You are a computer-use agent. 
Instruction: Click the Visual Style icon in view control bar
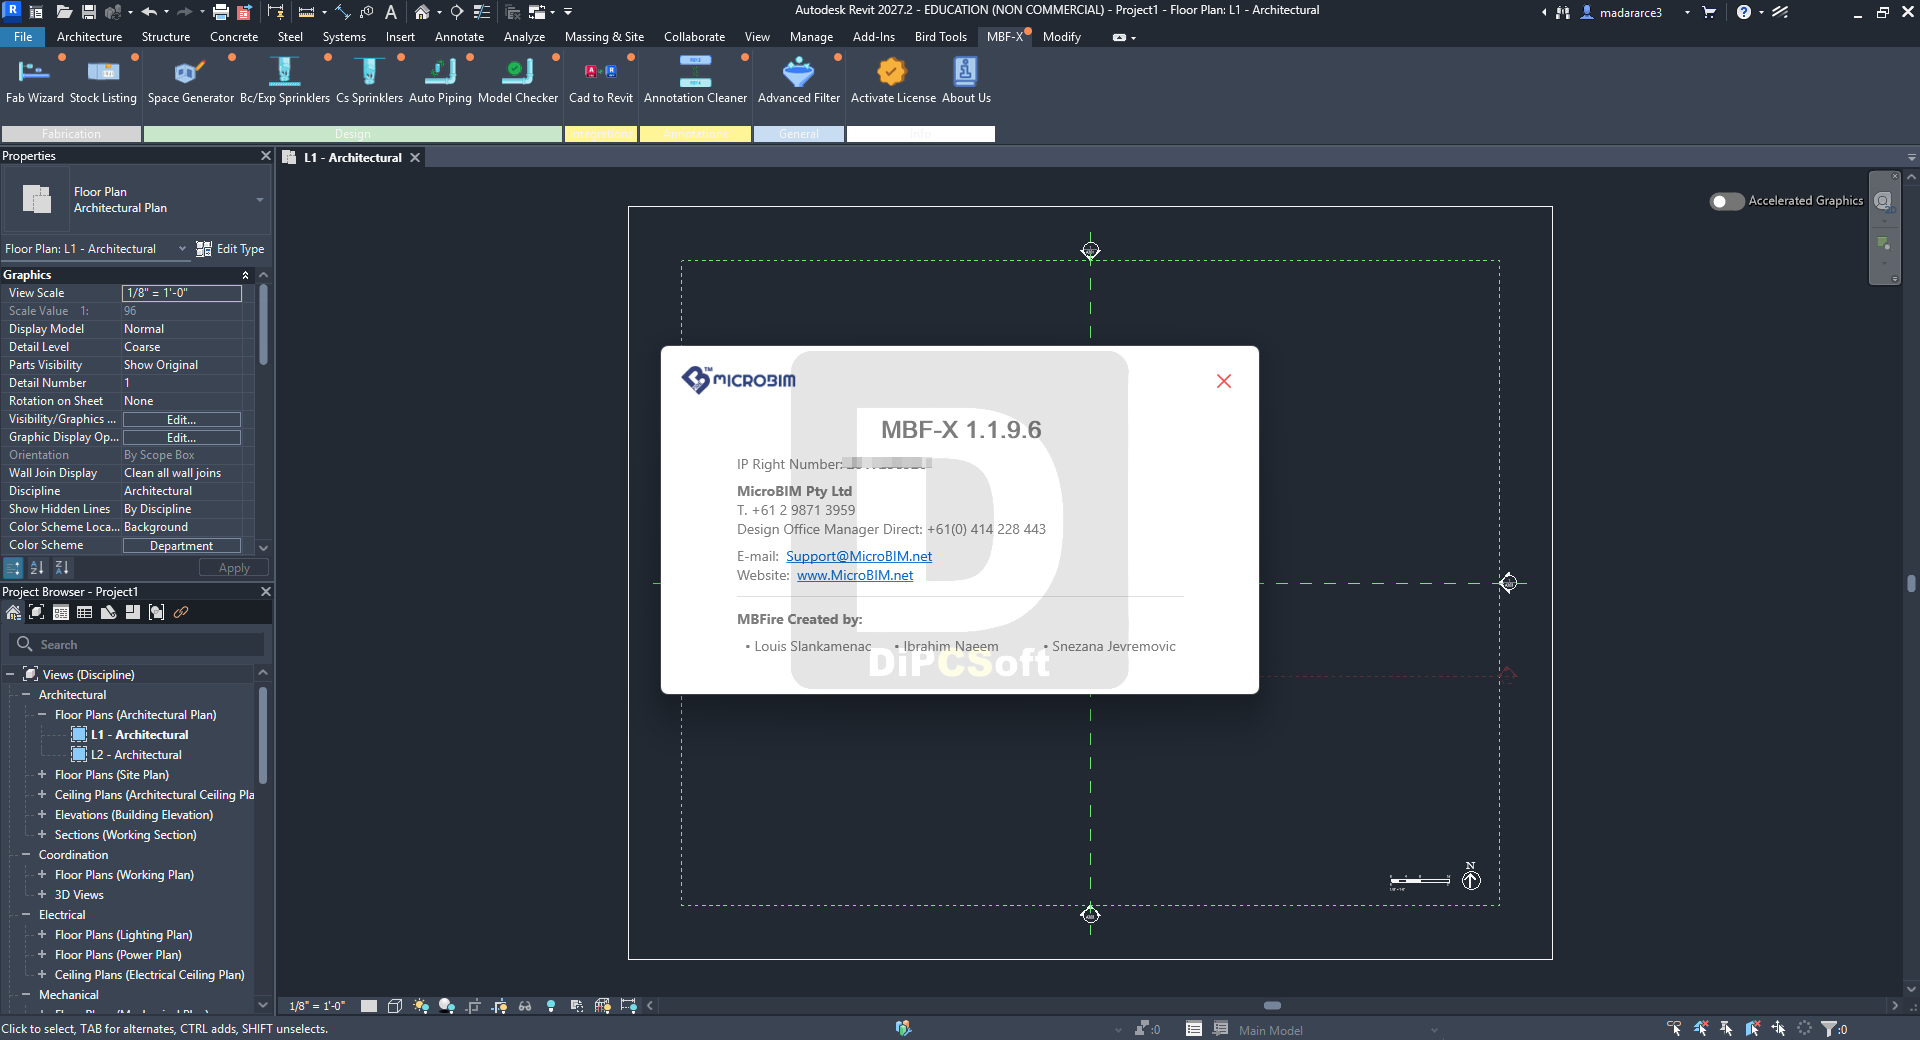pyautogui.click(x=395, y=1006)
